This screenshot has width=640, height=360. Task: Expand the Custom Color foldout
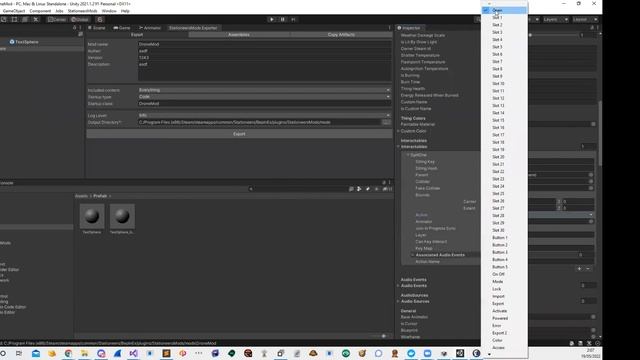tap(398, 131)
